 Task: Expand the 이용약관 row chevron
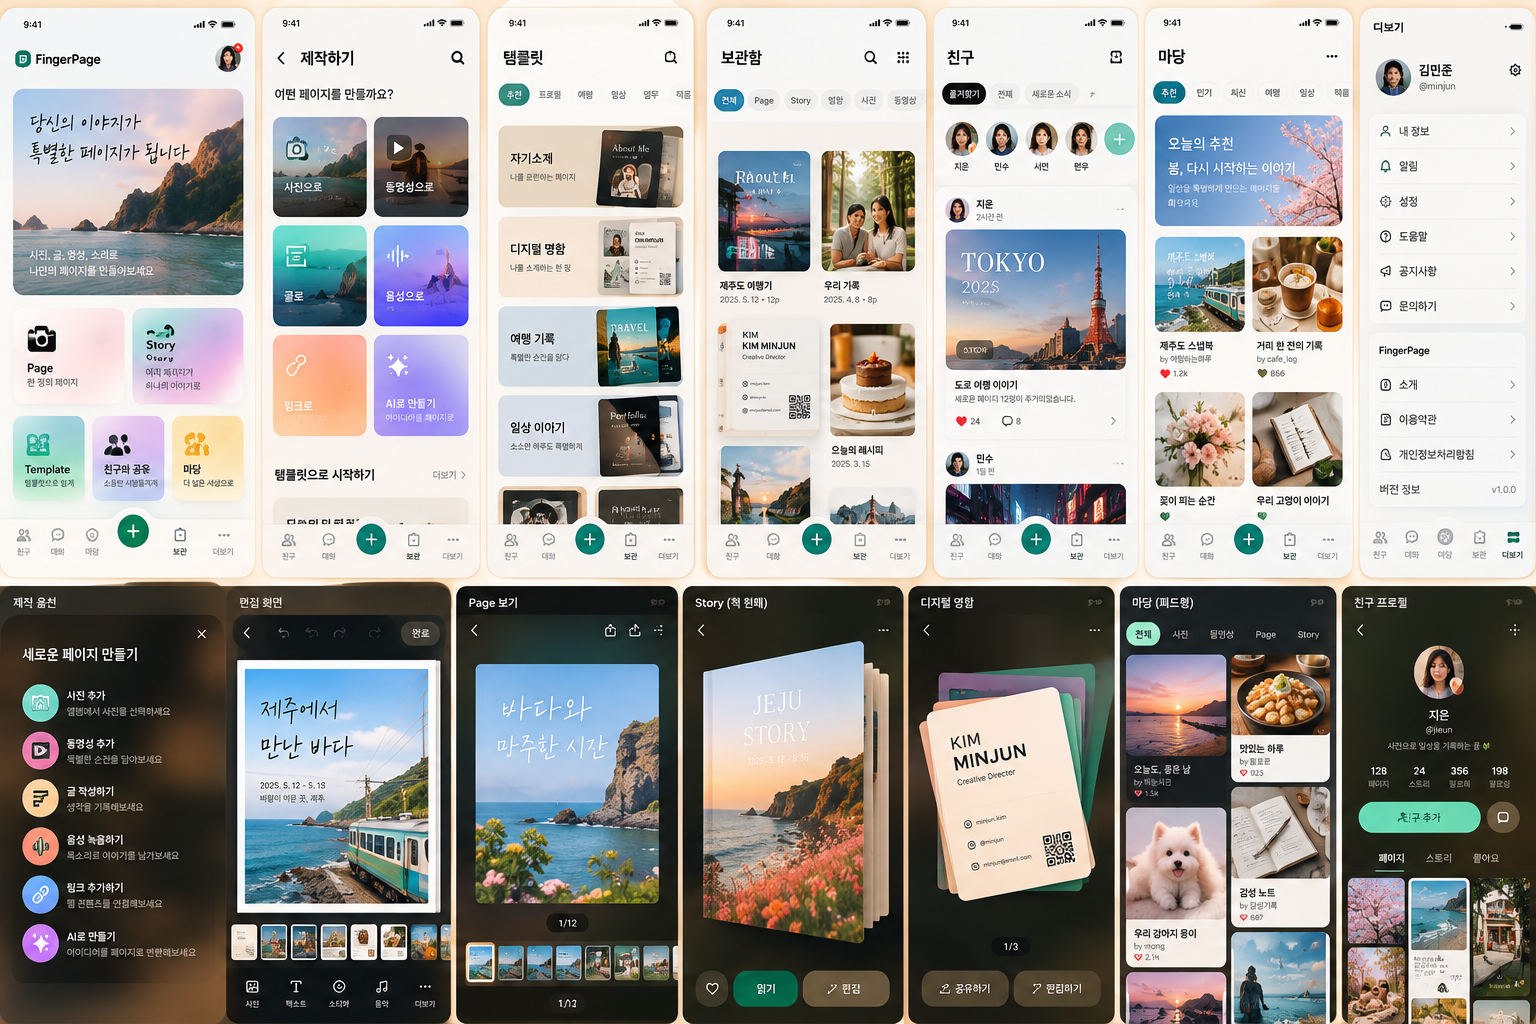(1512, 419)
